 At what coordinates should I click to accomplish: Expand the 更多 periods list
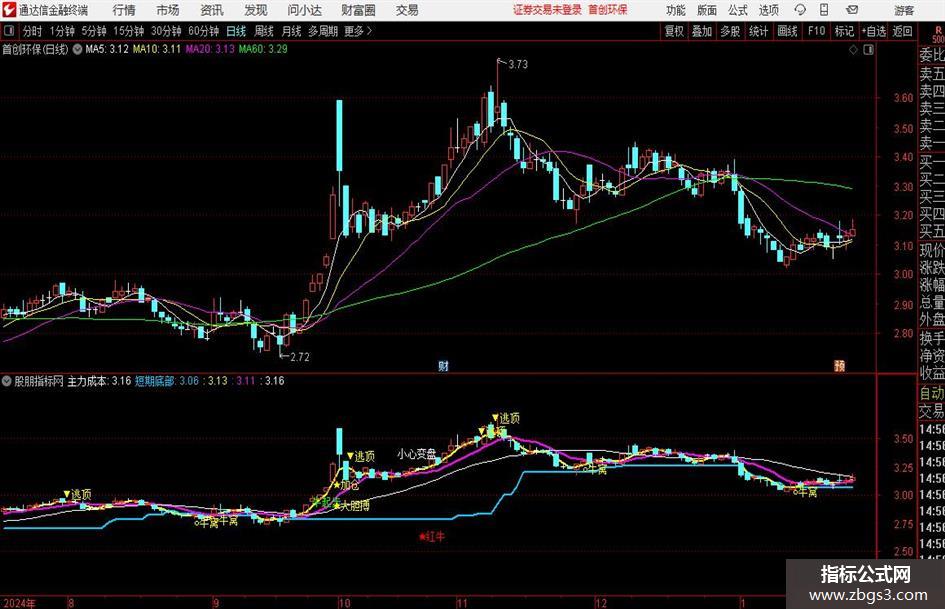[x=358, y=31]
